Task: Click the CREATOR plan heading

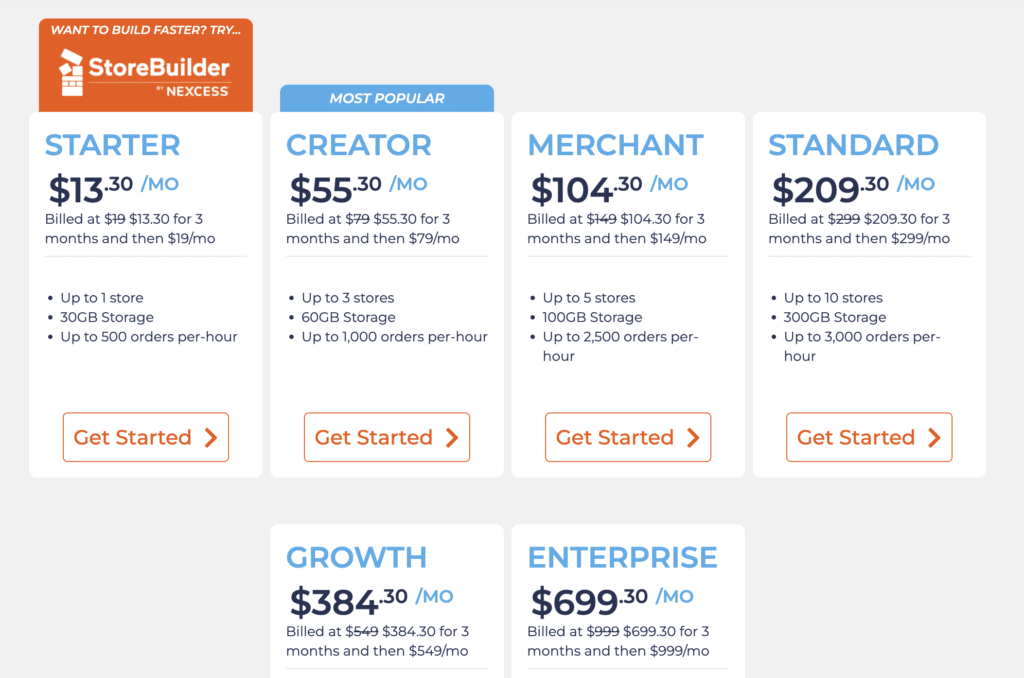Action: pyautogui.click(x=359, y=145)
